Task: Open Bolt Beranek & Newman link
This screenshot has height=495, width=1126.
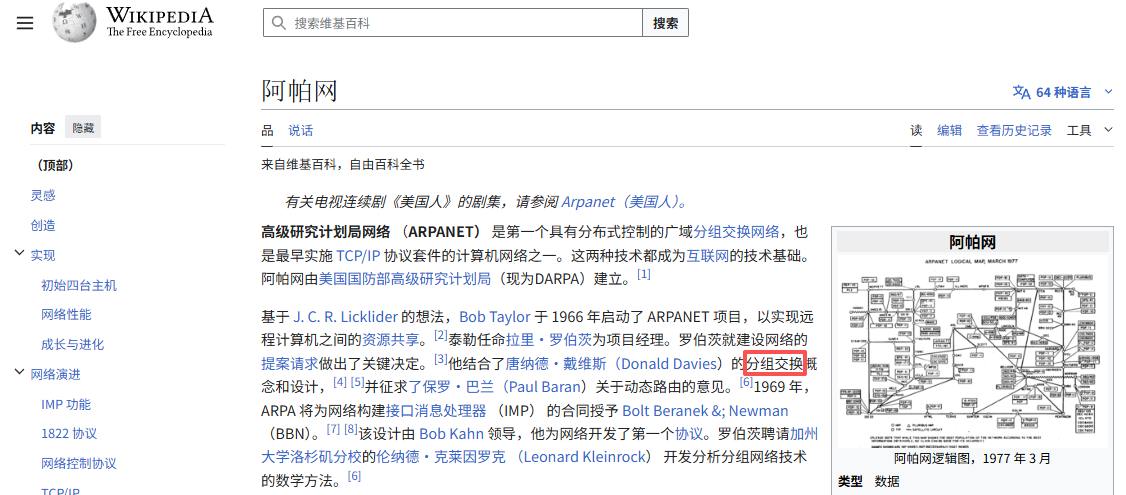Action: [x=704, y=411]
